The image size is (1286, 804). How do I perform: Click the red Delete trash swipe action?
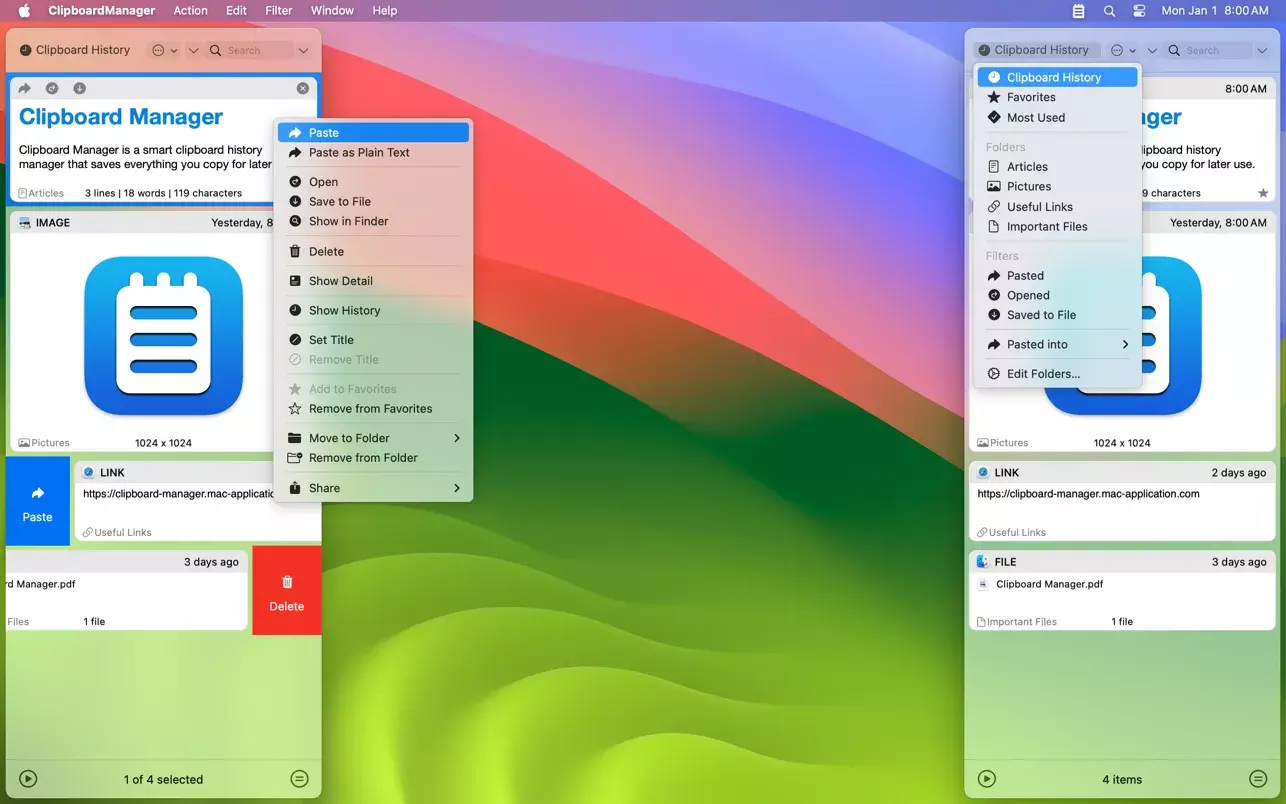[x=286, y=589]
